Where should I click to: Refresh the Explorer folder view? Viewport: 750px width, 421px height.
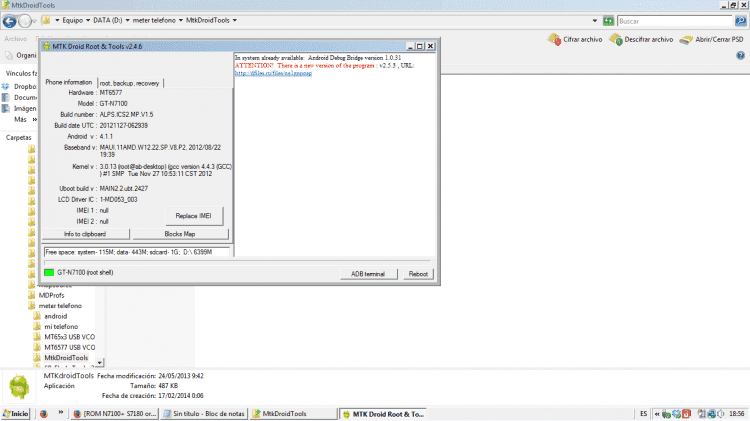(608, 21)
